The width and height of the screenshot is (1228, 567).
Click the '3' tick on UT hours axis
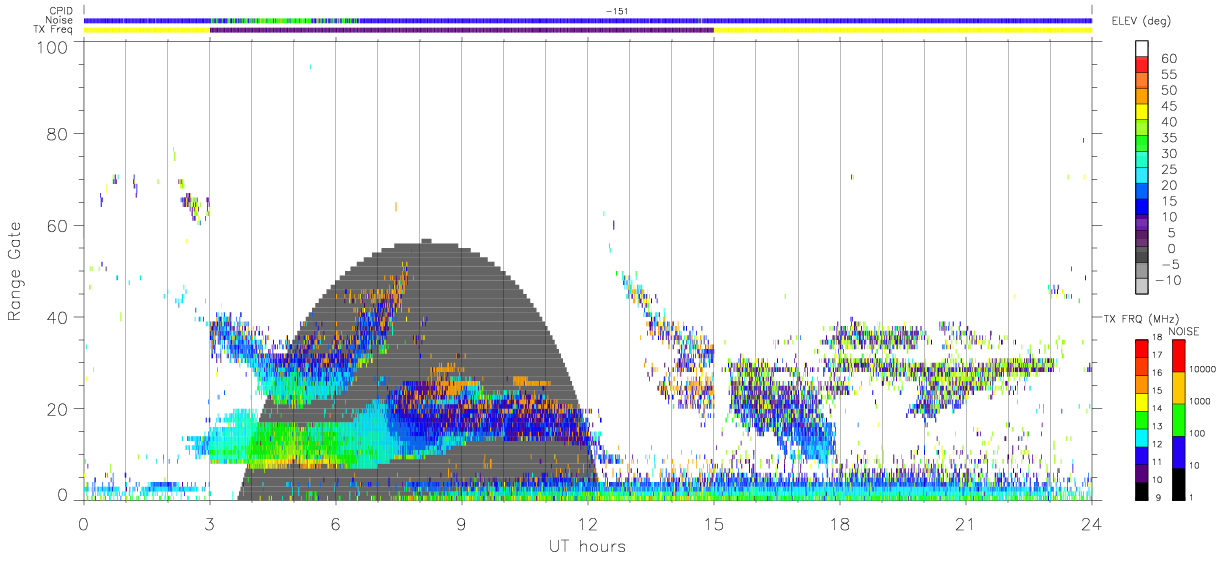tap(210, 525)
